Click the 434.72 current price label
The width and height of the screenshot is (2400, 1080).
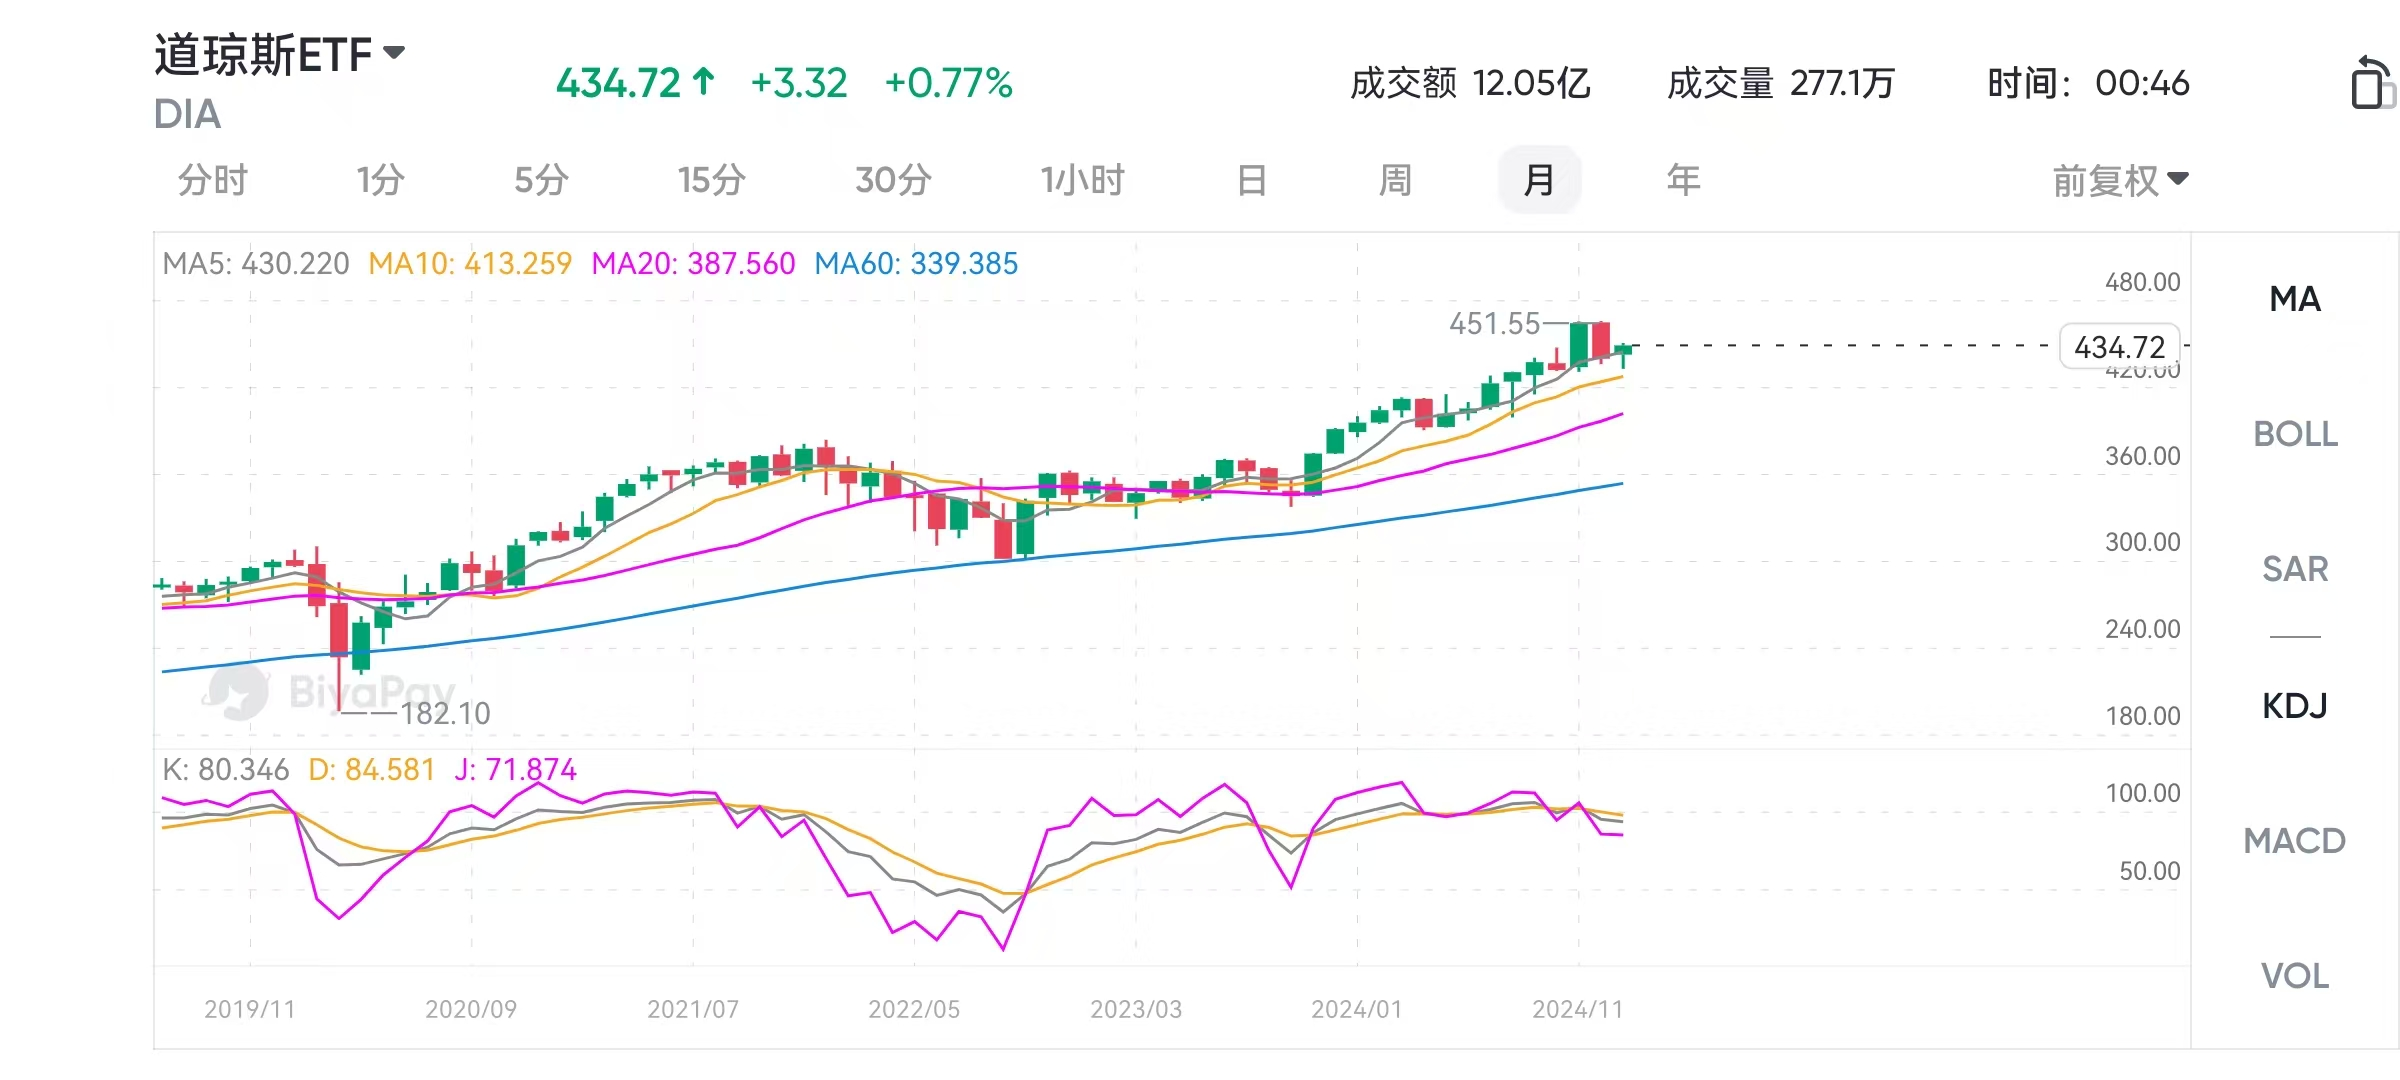pos(2119,347)
